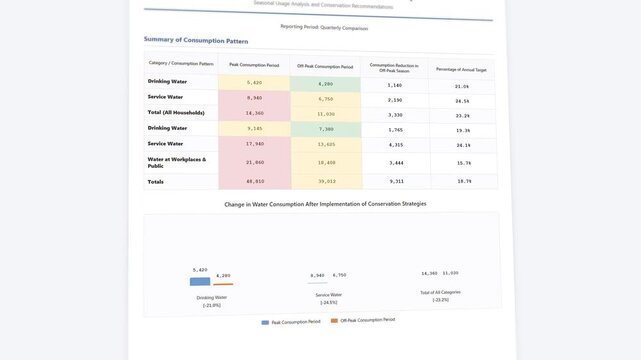Image resolution: width=641 pixels, height=360 pixels.
Task: Click the 21.0% annual target cell
Action: click(x=462, y=87)
